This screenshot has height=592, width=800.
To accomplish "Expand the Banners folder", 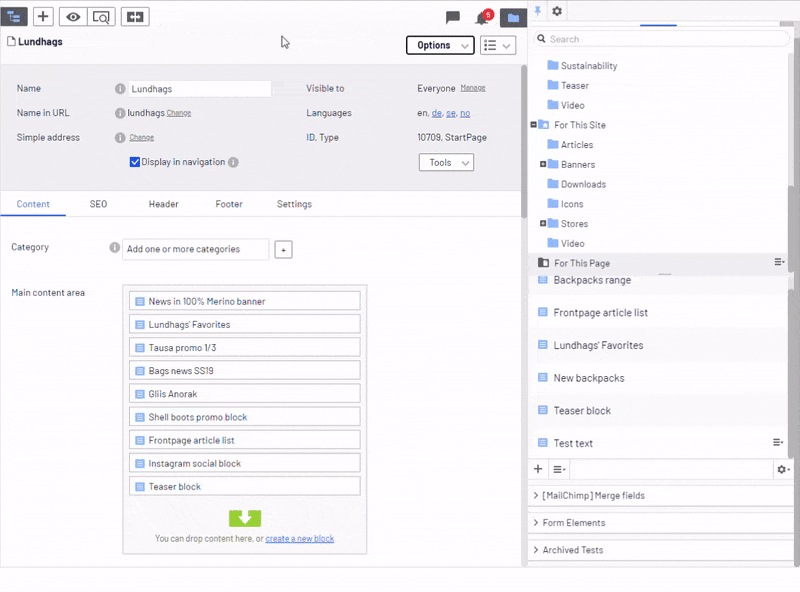I will (543, 164).
